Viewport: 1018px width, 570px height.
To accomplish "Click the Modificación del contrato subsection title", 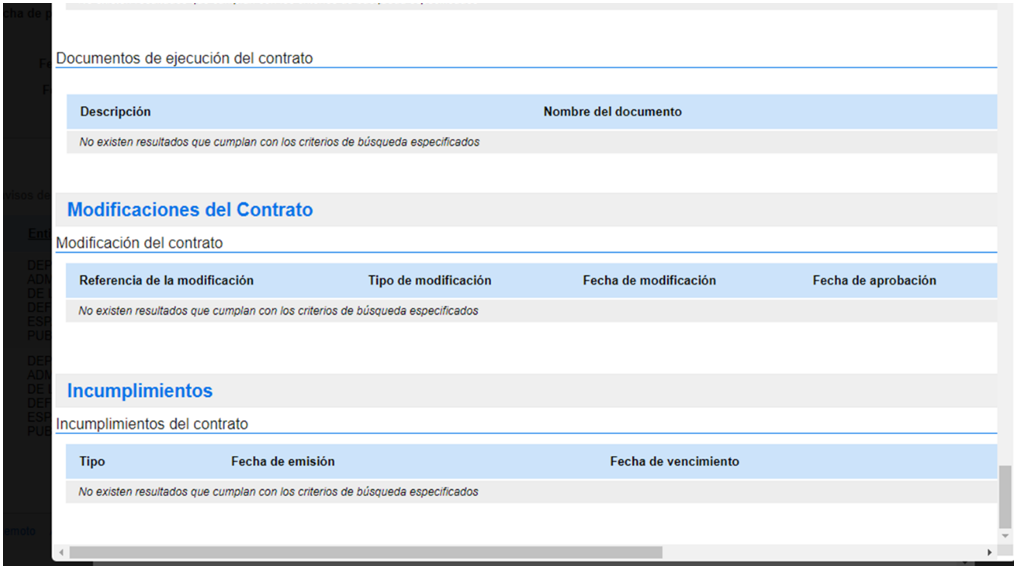I will (x=139, y=243).
